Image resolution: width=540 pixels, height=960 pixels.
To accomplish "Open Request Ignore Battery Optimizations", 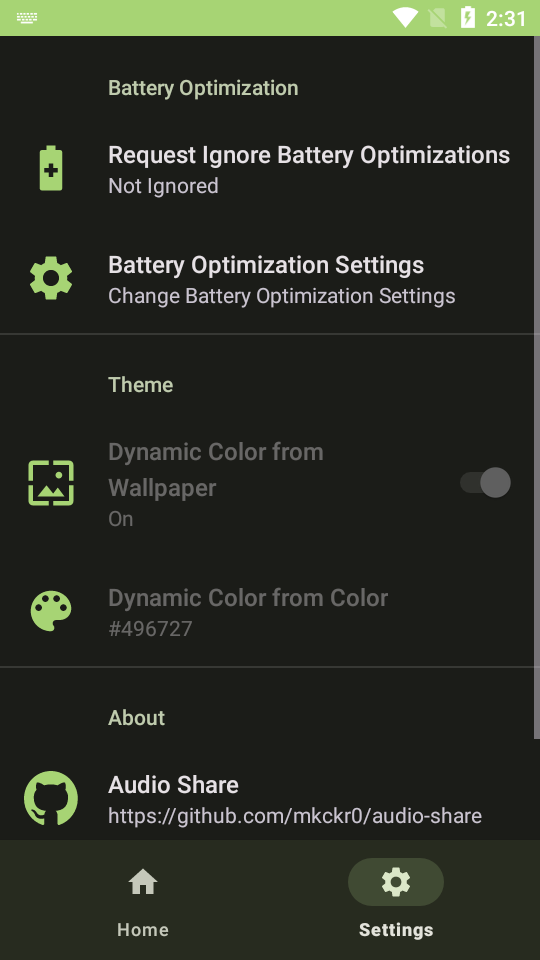I will pyautogui.click(x=270, y=168).
